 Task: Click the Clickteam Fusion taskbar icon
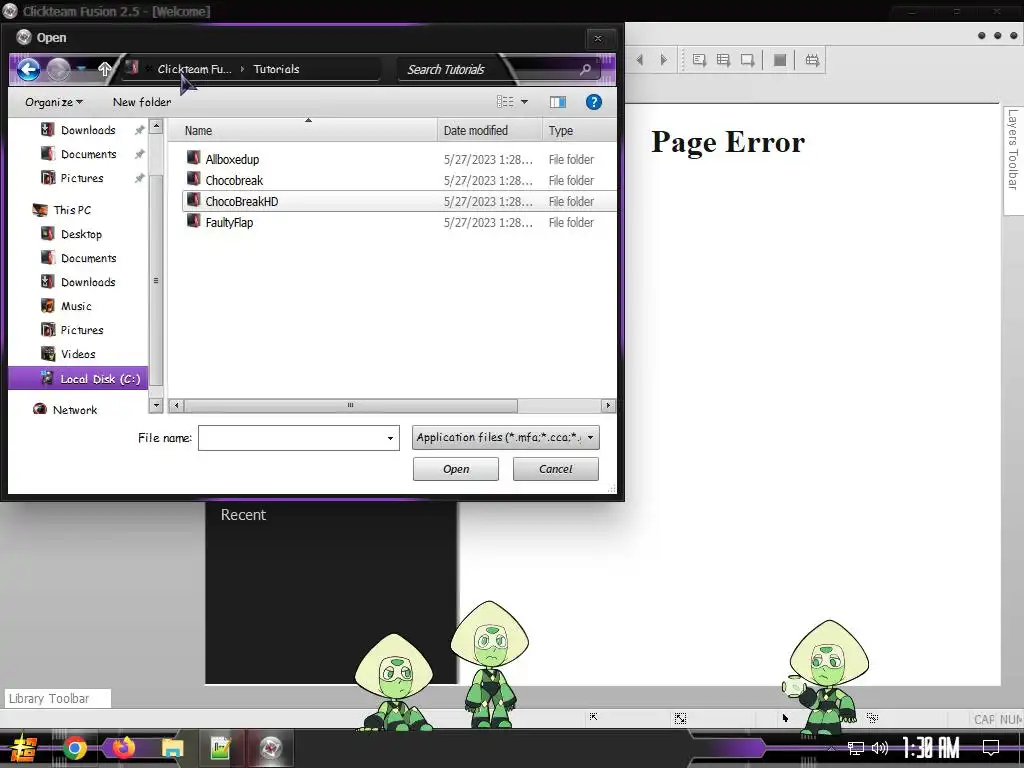tap(270, 748)
